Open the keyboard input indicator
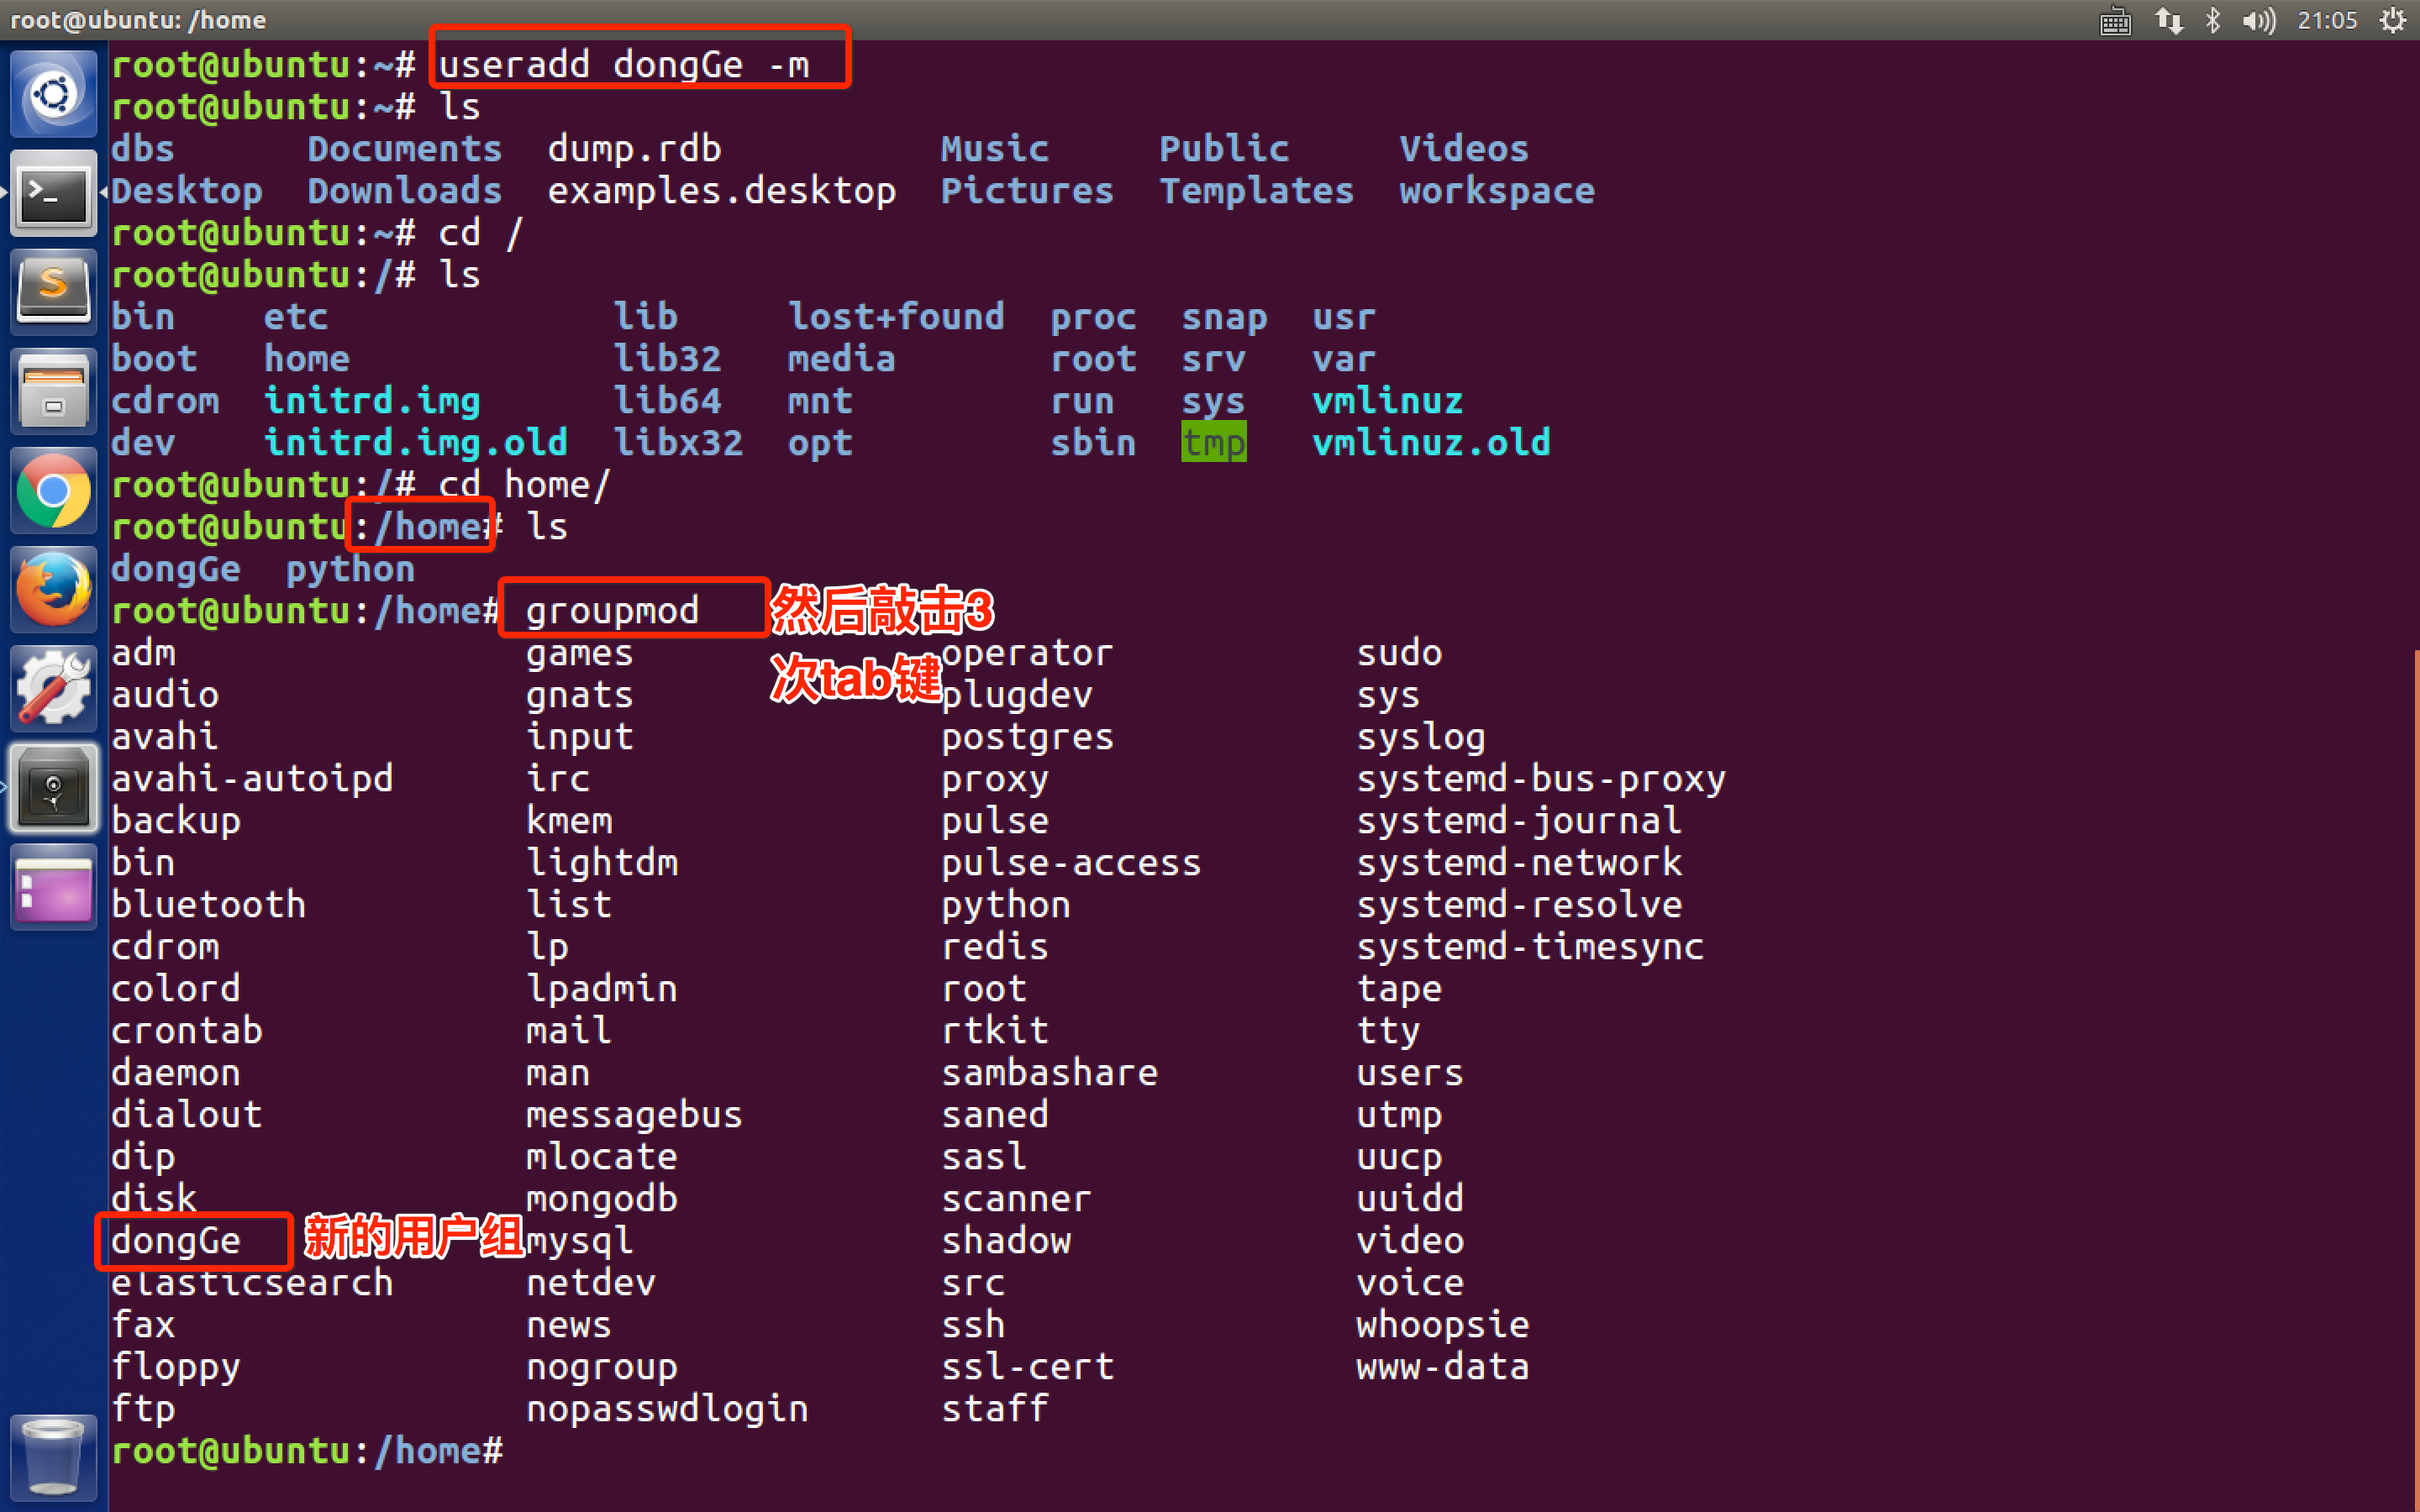 [2115, 20]
